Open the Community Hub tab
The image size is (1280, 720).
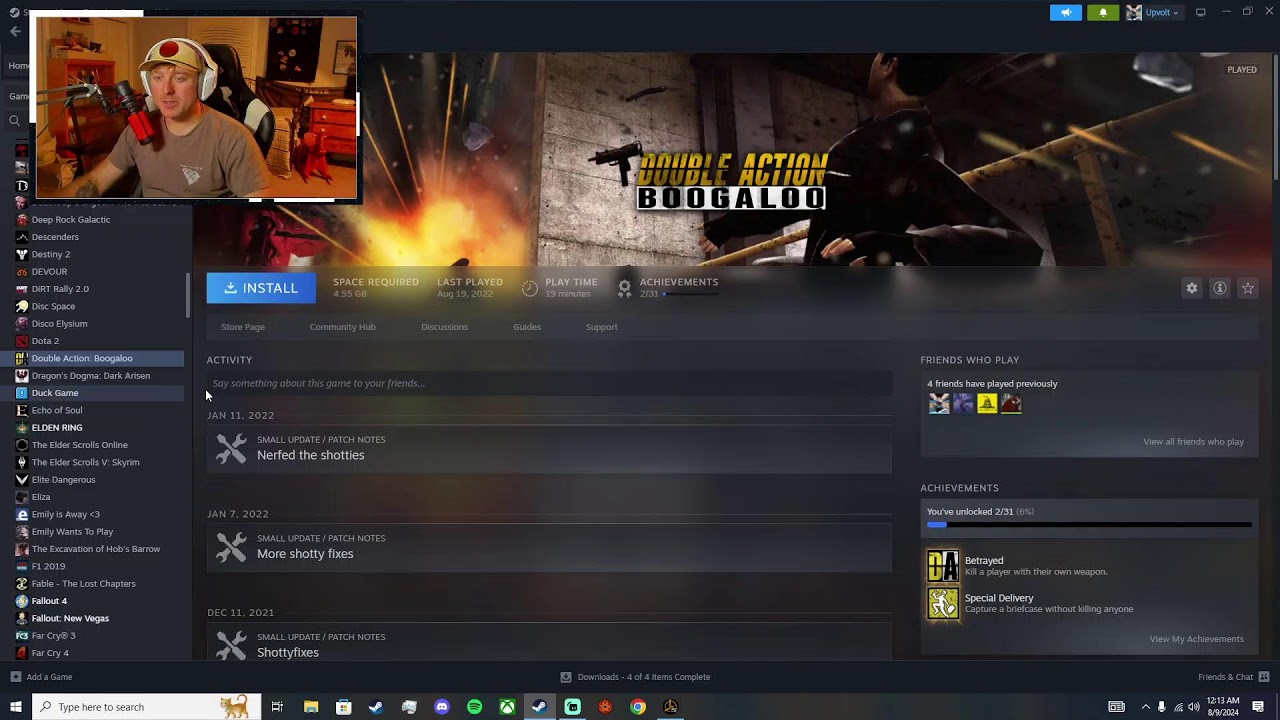(343, 327)
